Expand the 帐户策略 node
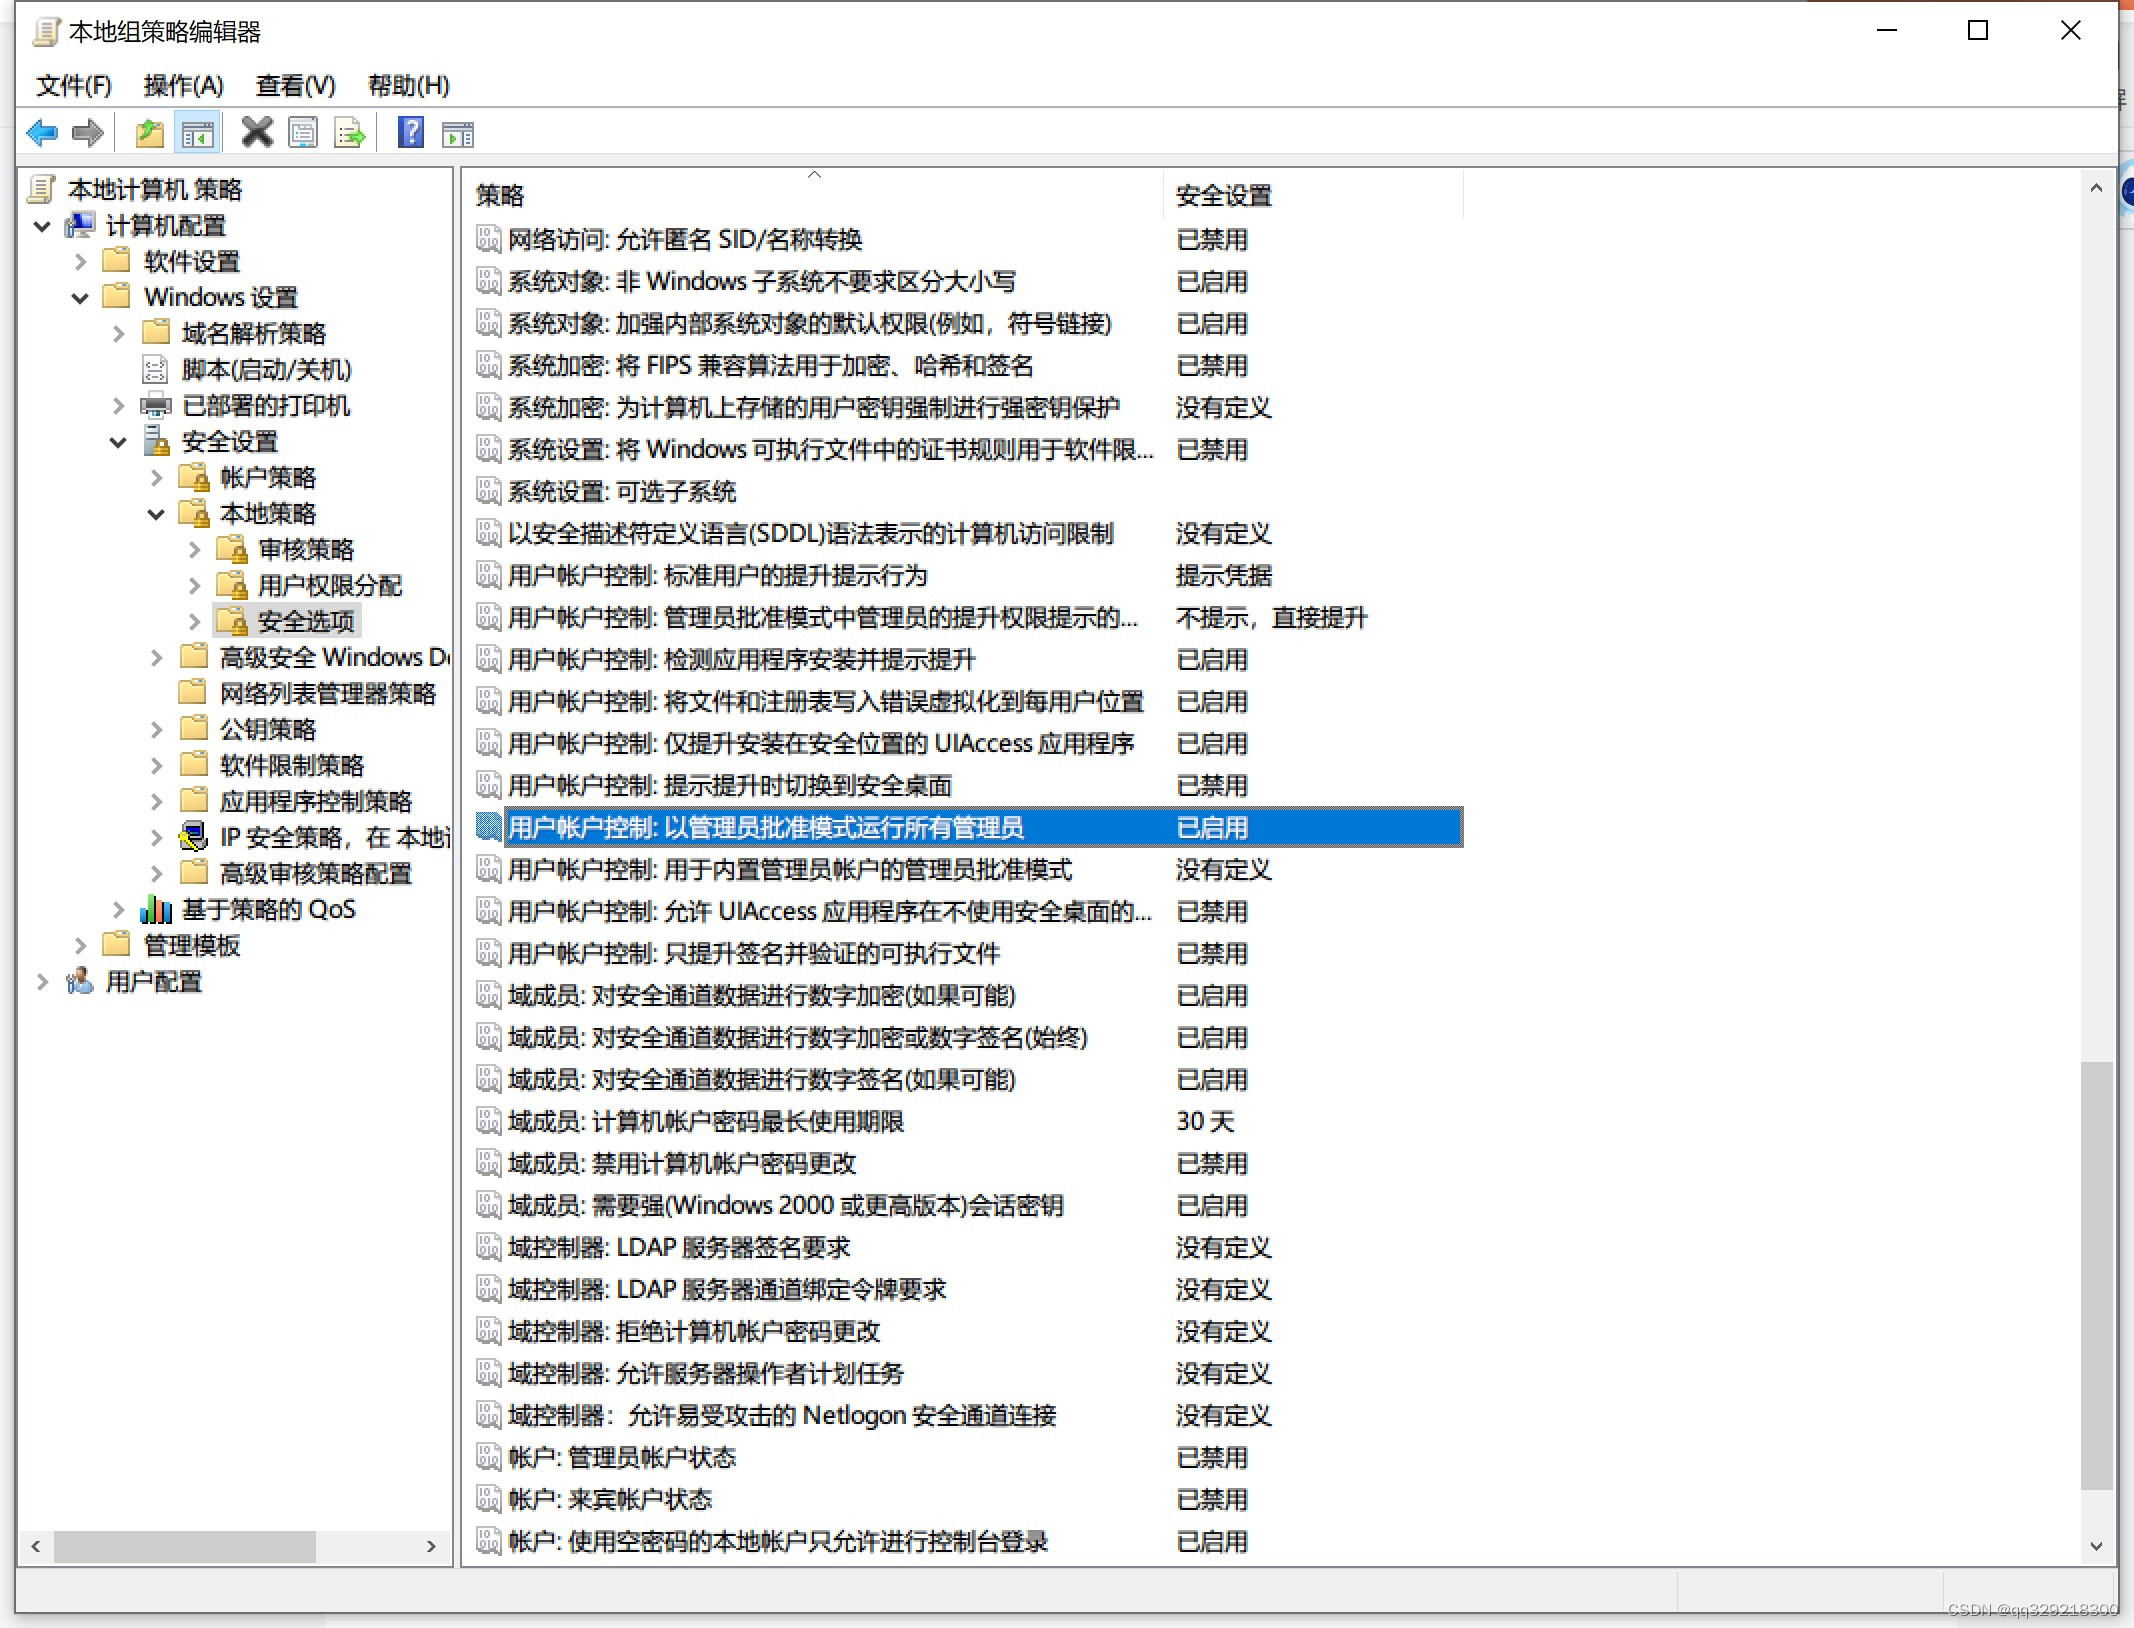 [x=156, y=478]
